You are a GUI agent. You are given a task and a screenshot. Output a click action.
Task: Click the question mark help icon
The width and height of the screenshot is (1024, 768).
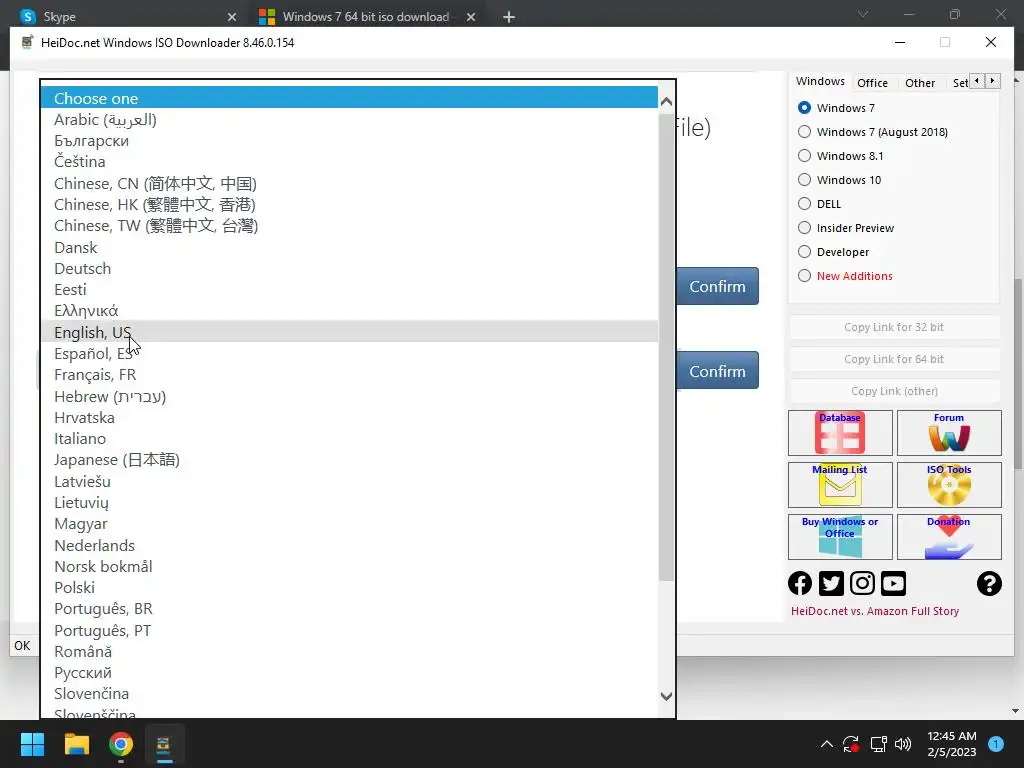pyautogui.click(x=989, y=583)
